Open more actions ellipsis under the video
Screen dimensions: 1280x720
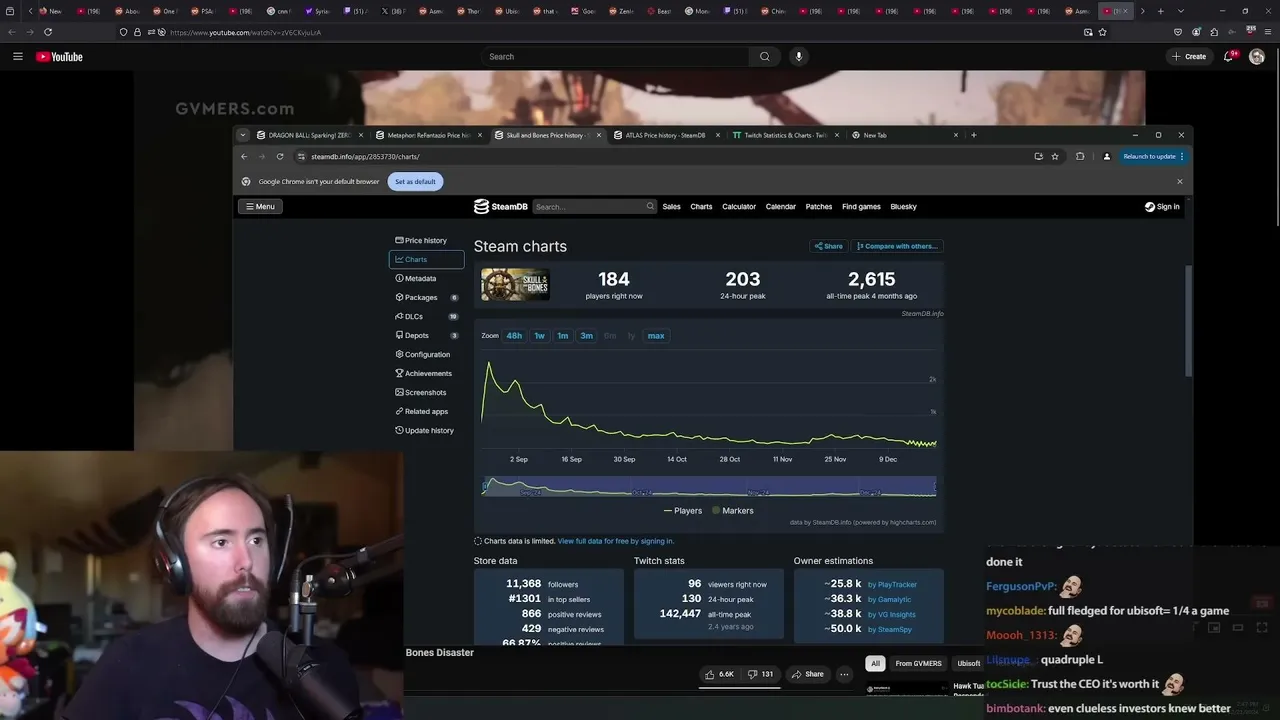point(844,674)
